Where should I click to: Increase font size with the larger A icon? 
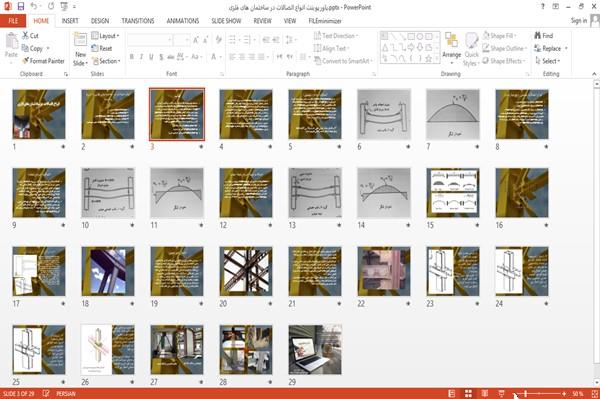(x=196, y=40)
